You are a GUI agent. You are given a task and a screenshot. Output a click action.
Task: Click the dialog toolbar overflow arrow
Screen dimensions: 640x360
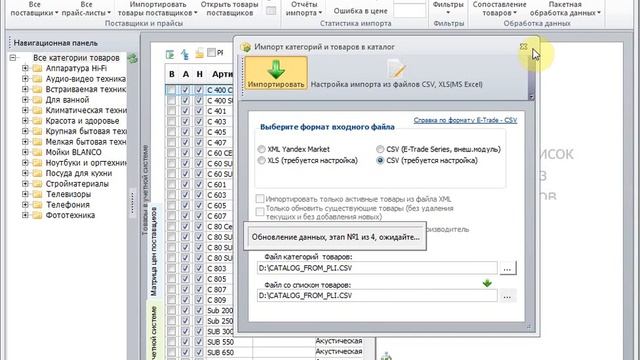(531, 97)
